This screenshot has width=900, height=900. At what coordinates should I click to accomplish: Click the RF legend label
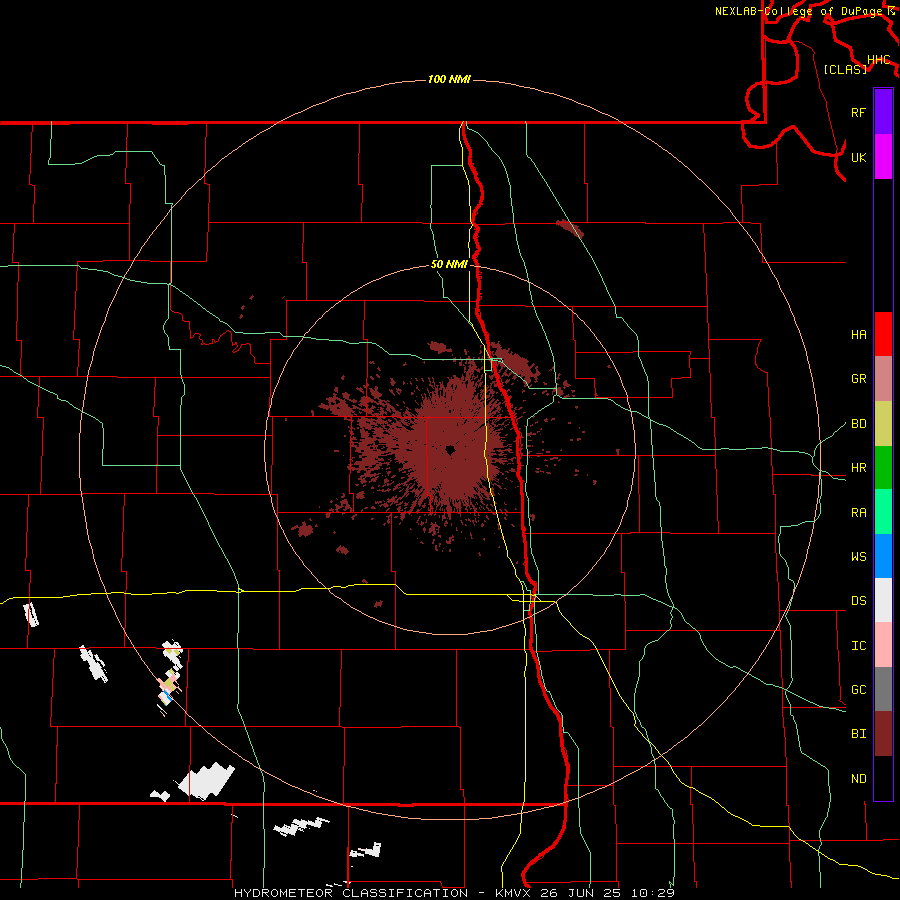point(858,112)
